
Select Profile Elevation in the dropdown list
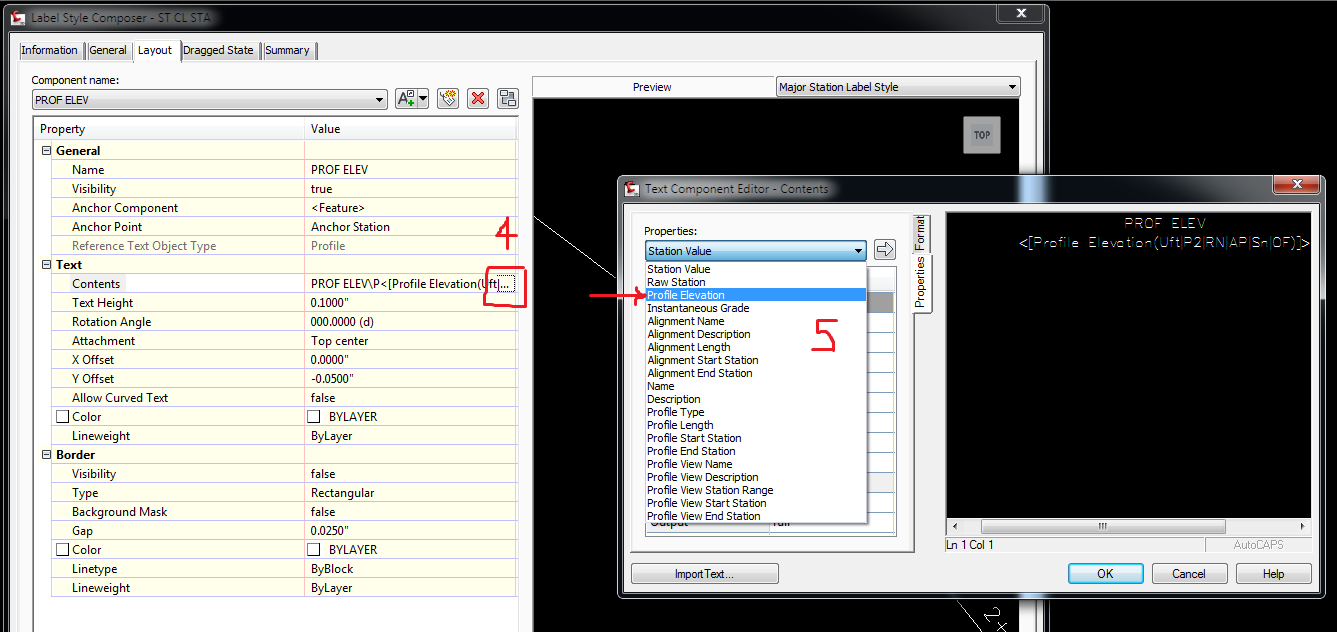[x=755, y=295]
